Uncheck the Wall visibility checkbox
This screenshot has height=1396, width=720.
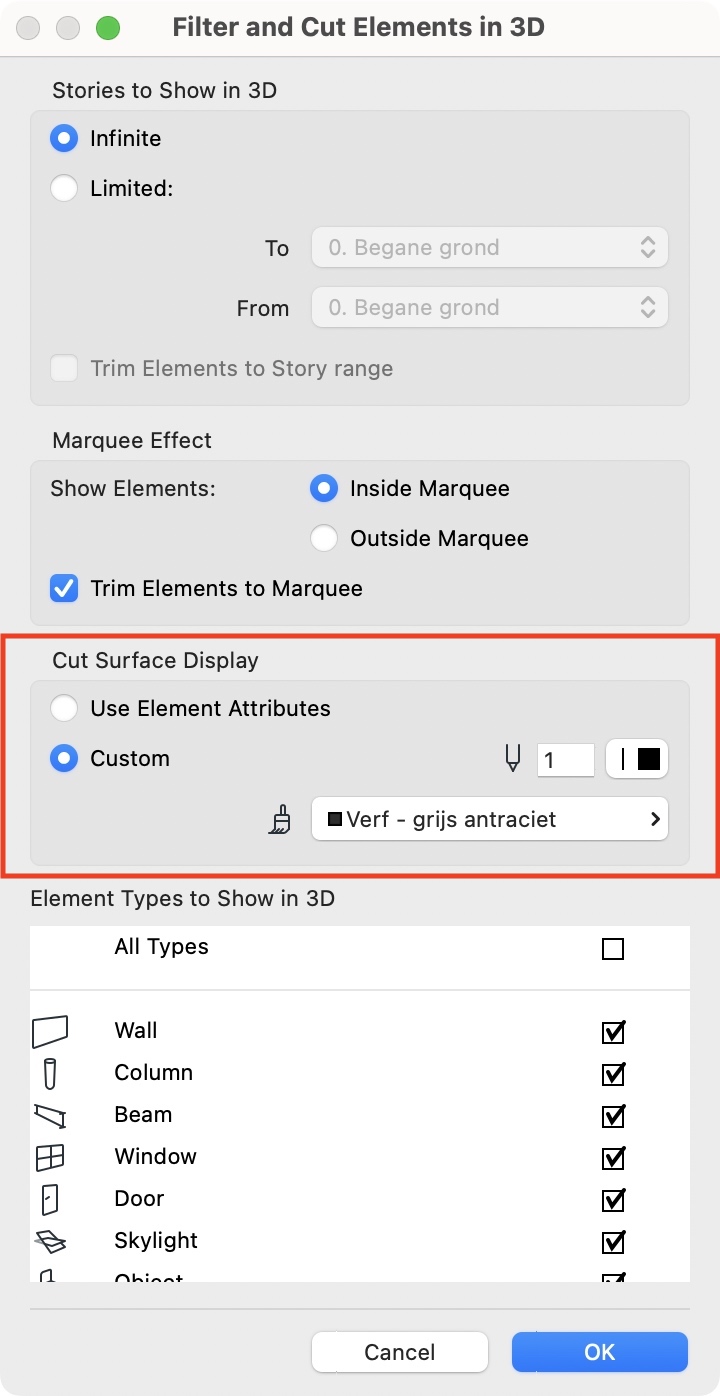point(613,1031)
